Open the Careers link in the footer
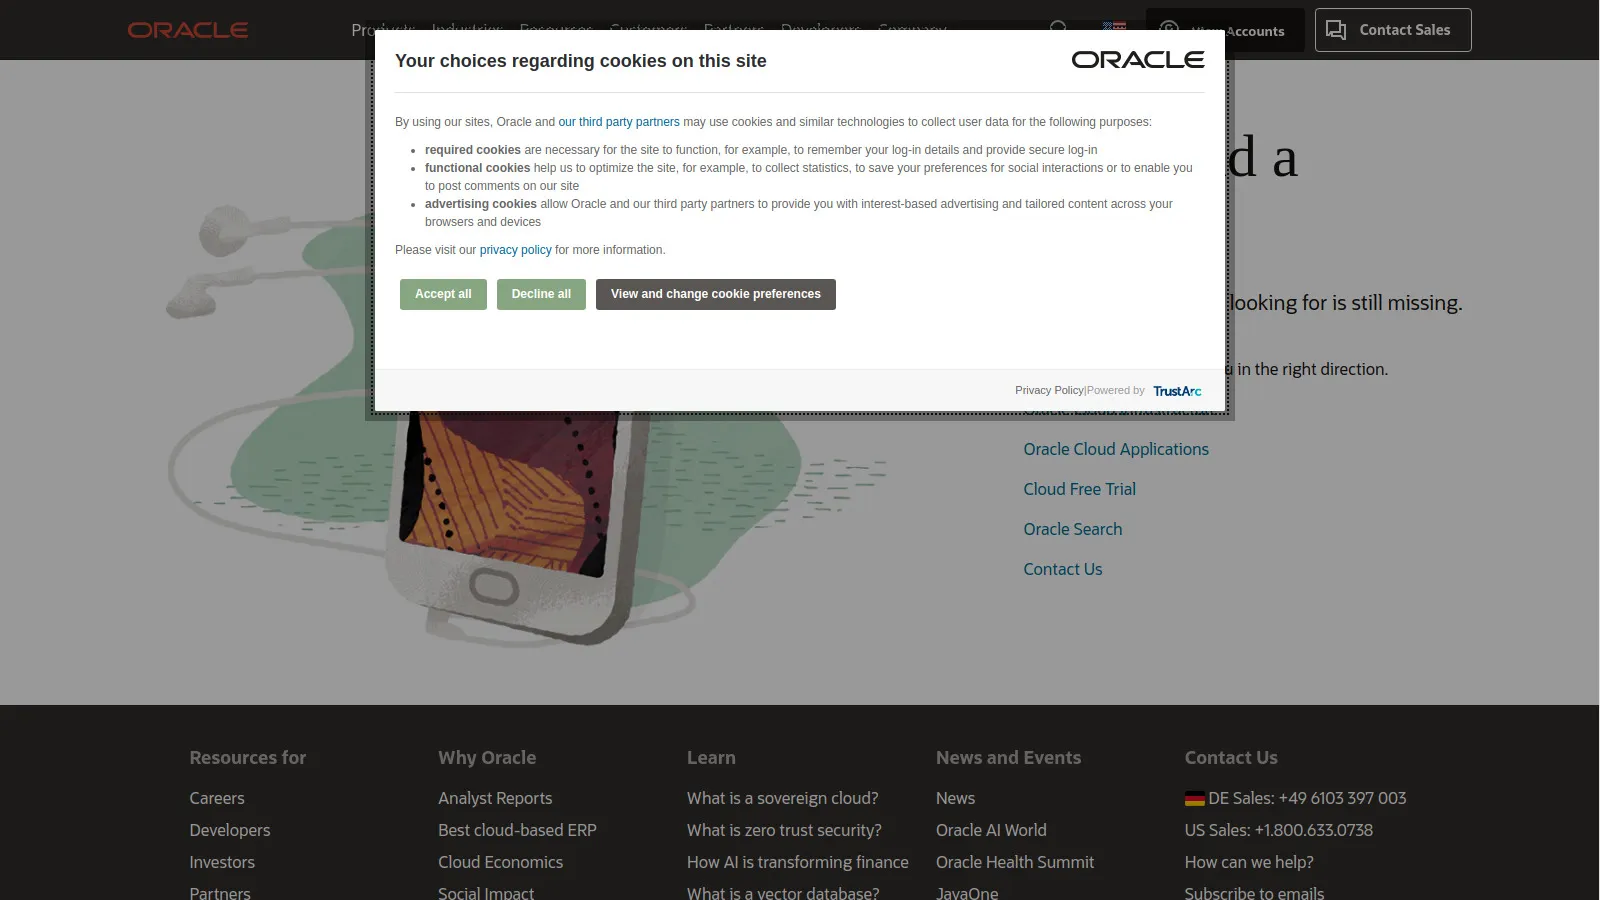 pyautogui.click(x=216, y=798)
